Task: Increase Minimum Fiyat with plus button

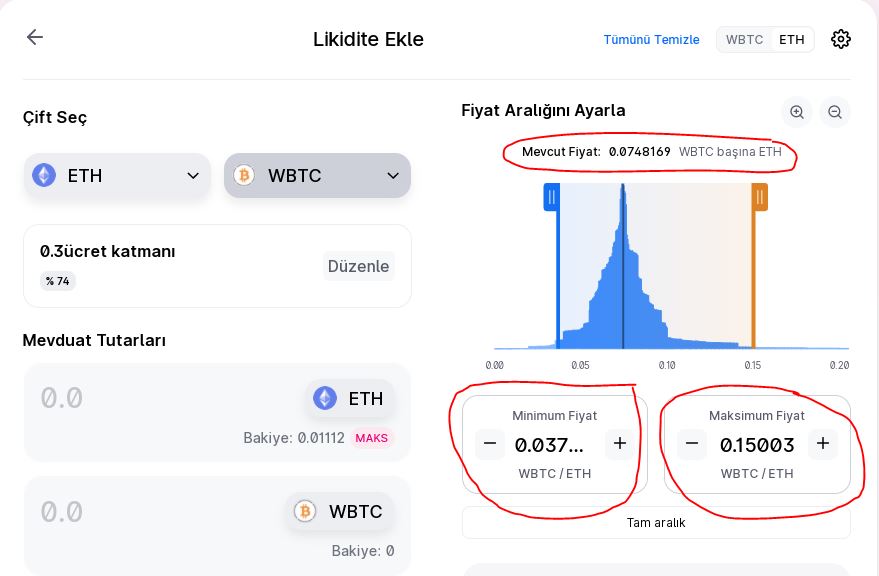Action: click(x=619, y=444)
